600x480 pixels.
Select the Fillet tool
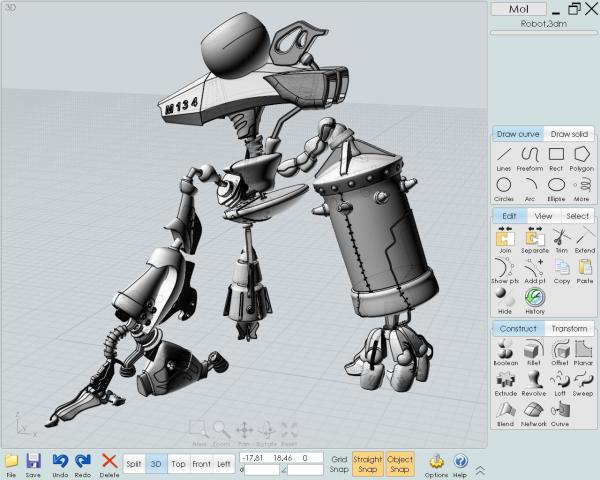[533, 353]
